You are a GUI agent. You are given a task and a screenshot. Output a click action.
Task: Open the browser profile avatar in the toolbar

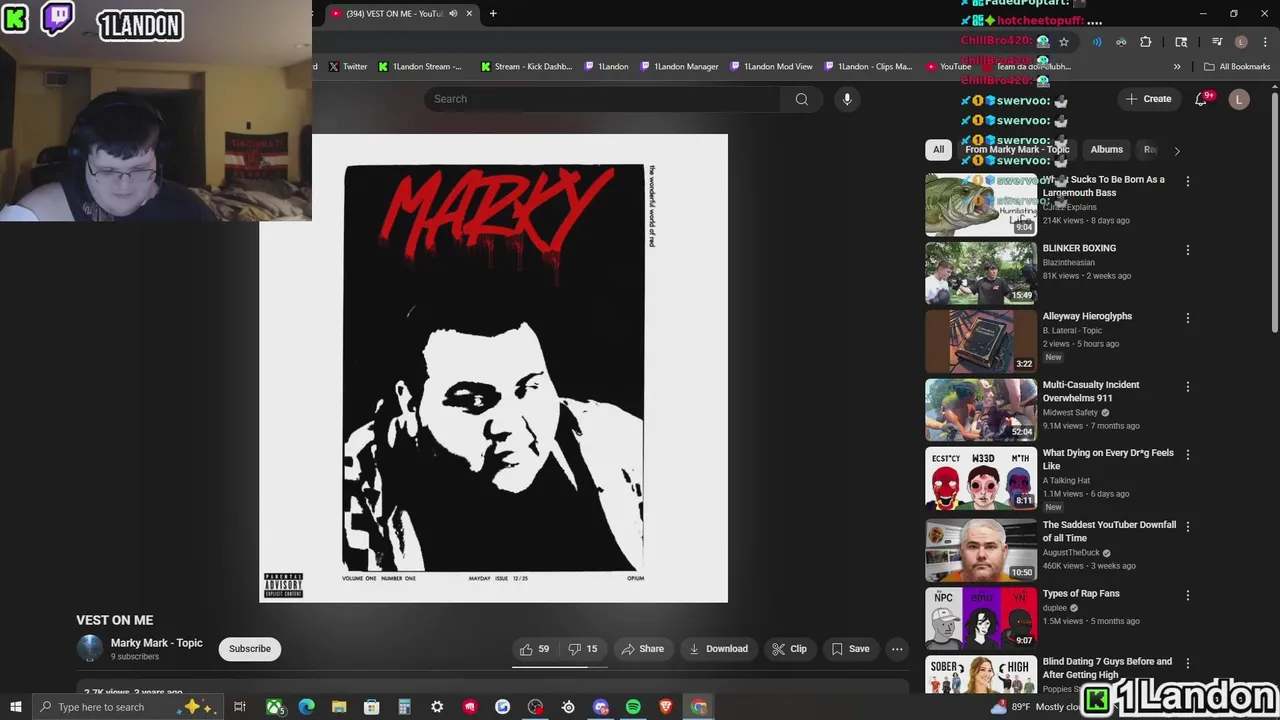[x=1241, y=42]
